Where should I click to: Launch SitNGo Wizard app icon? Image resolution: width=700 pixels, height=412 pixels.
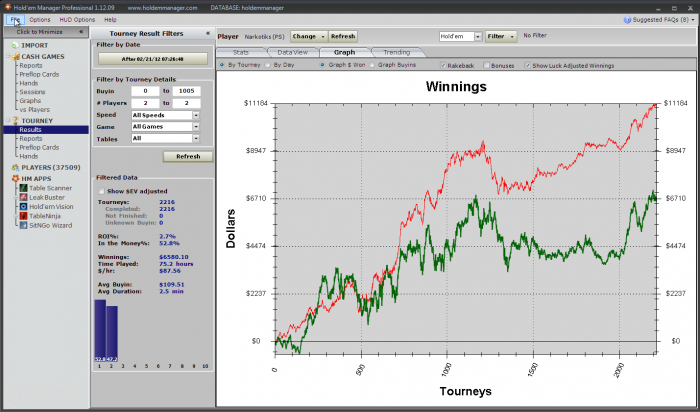click(24, 225)
